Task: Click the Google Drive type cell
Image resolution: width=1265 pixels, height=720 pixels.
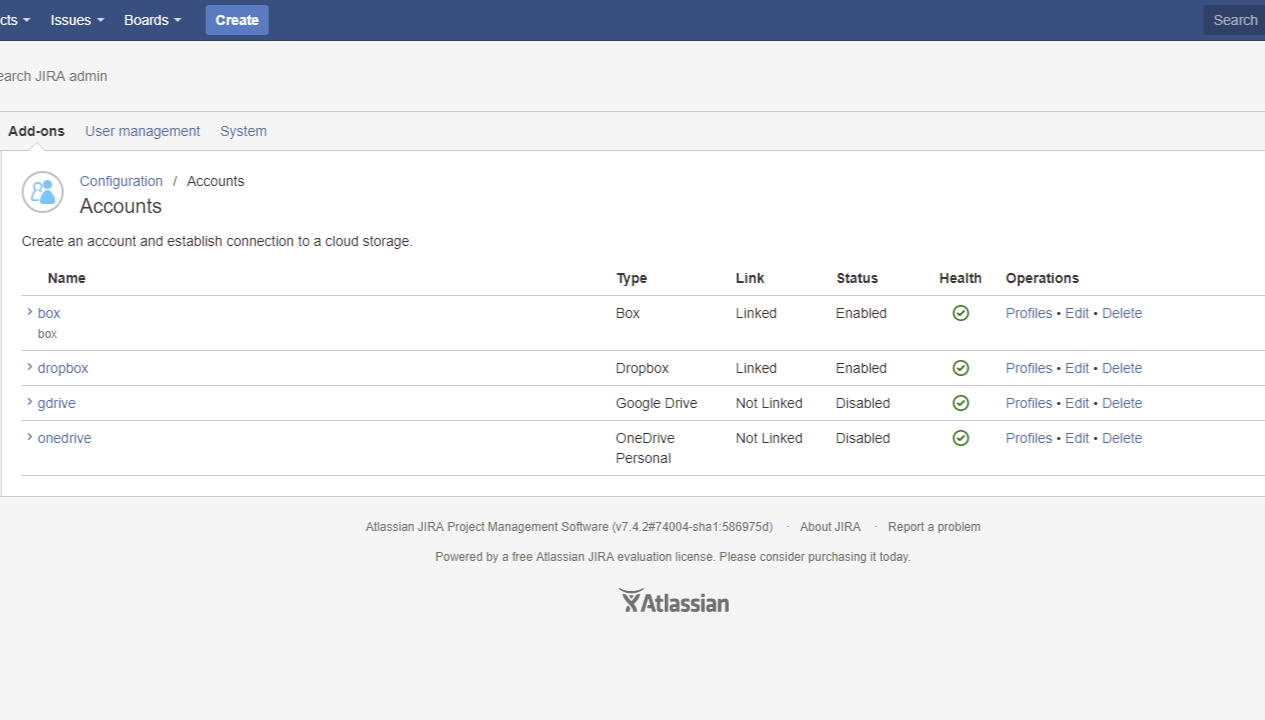Action: coord(657,403)
